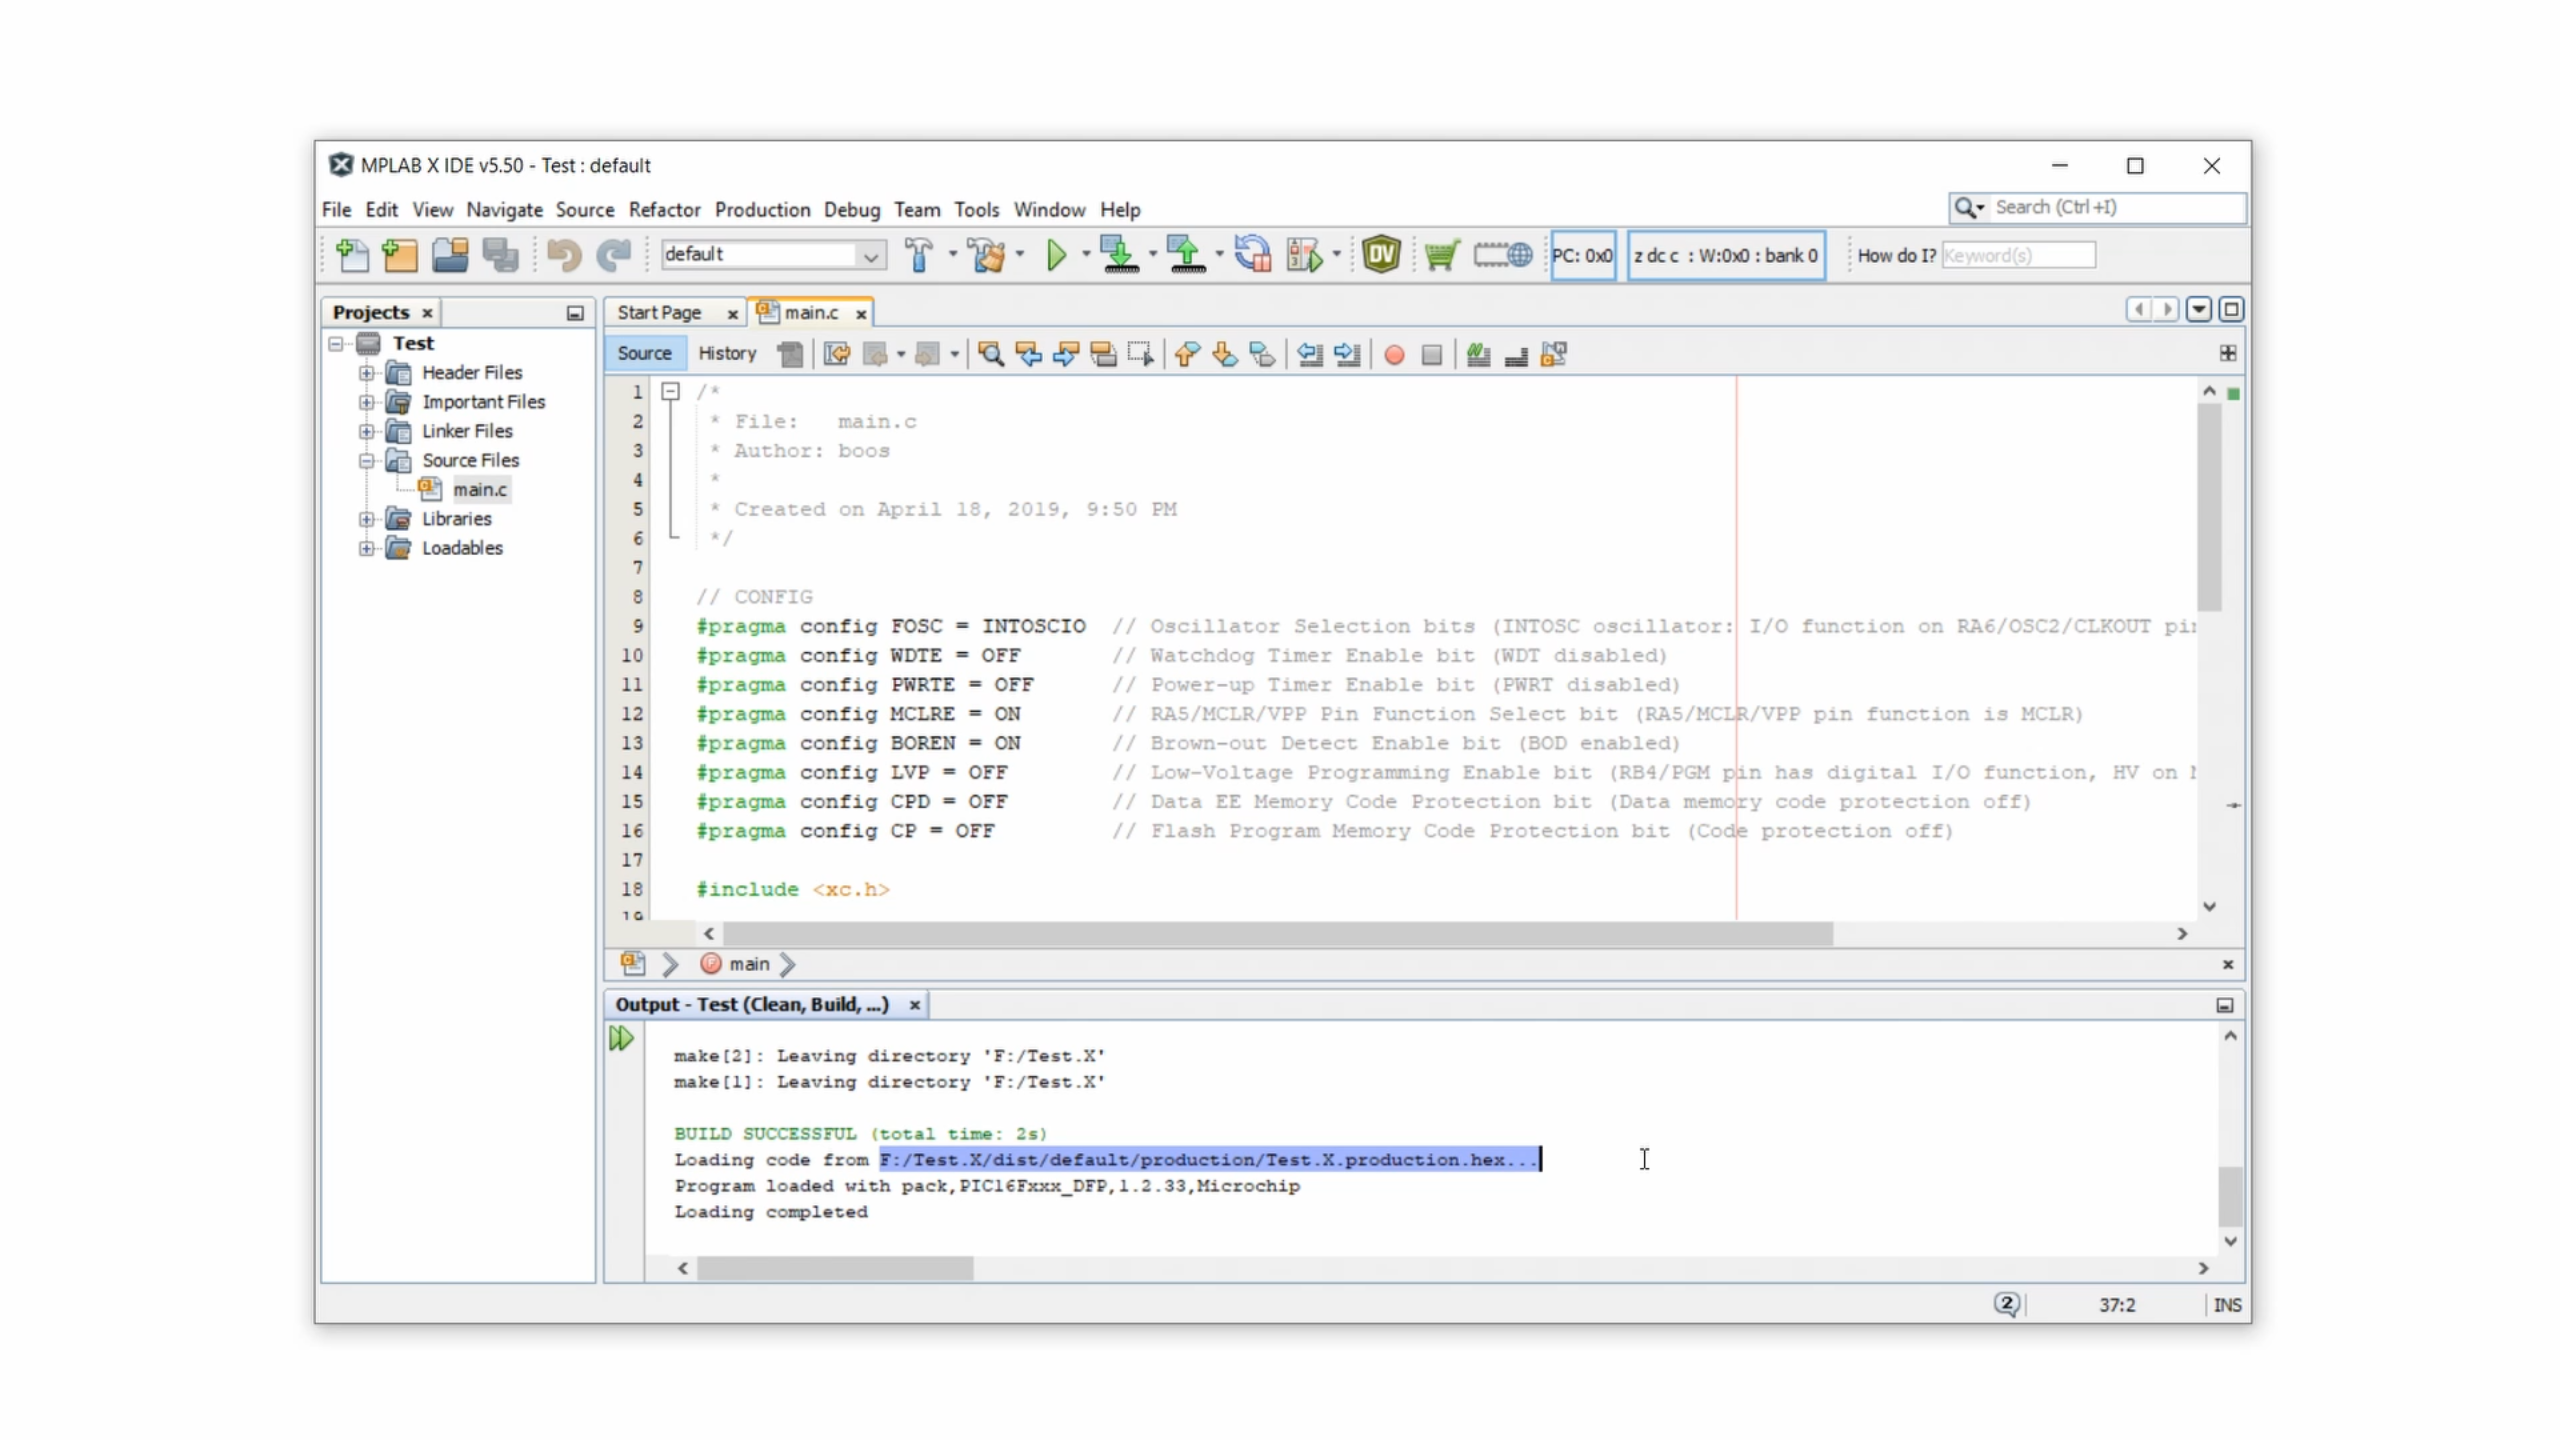Open the Production menu
The height and width of the screenshot is (1440, 2560).
tap(762, 210)
